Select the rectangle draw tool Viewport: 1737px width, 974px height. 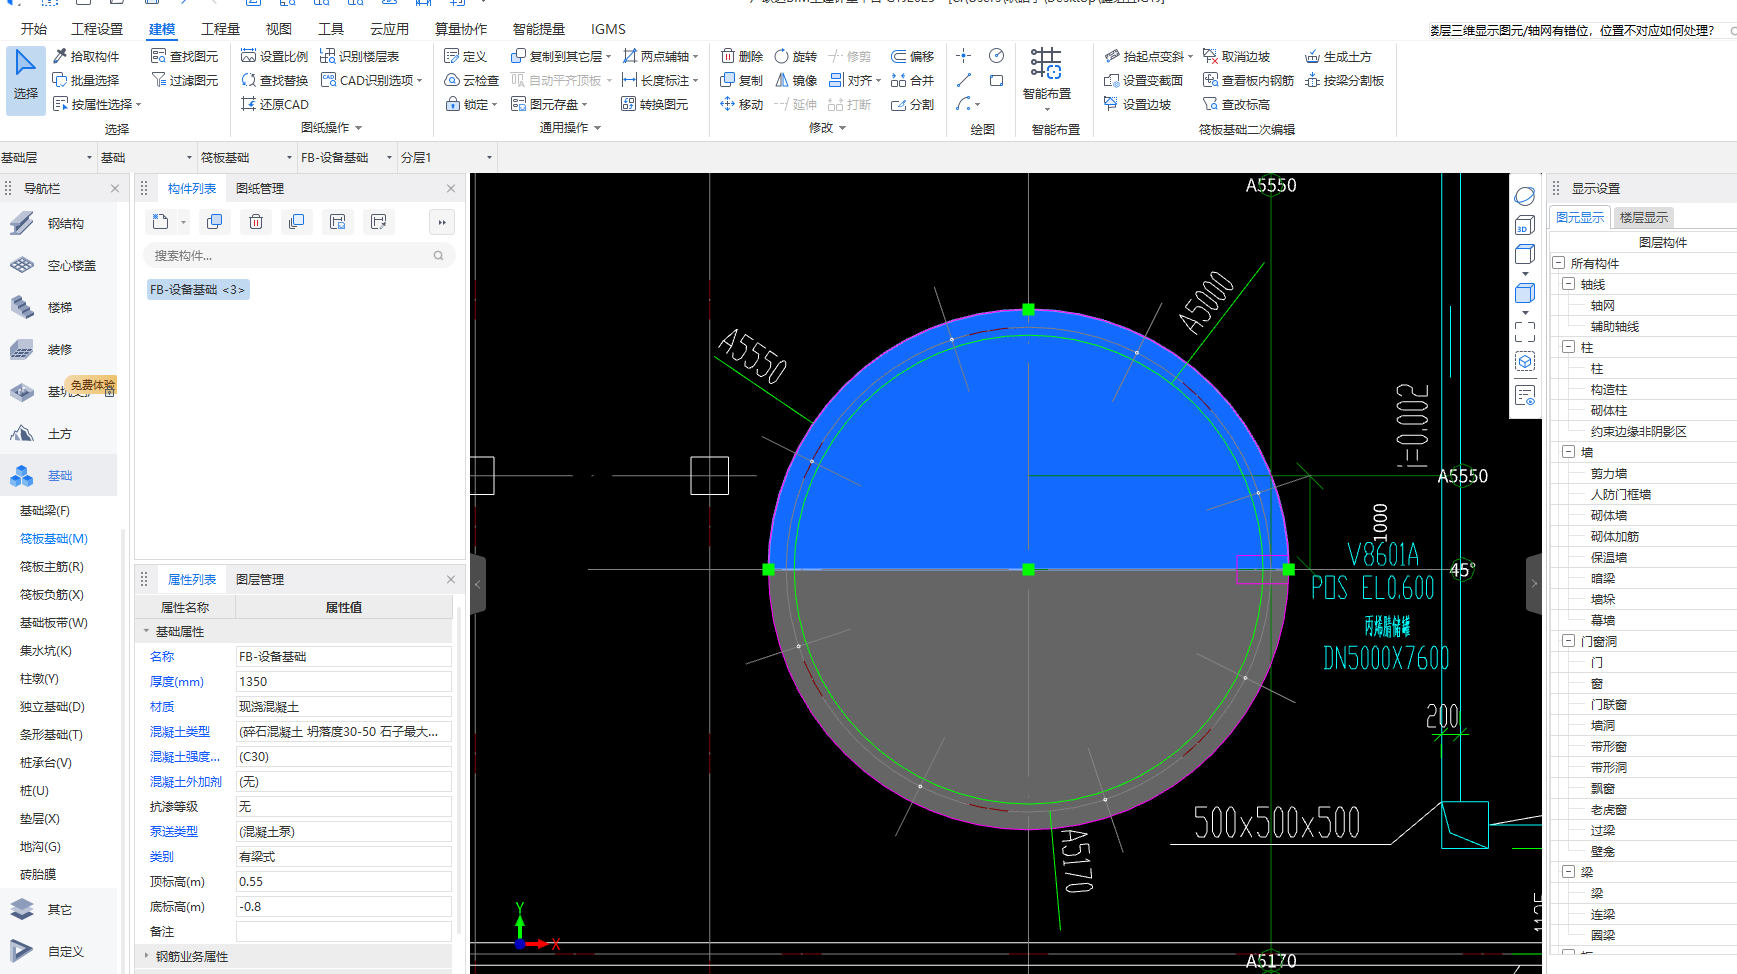(x=996, y=80)
